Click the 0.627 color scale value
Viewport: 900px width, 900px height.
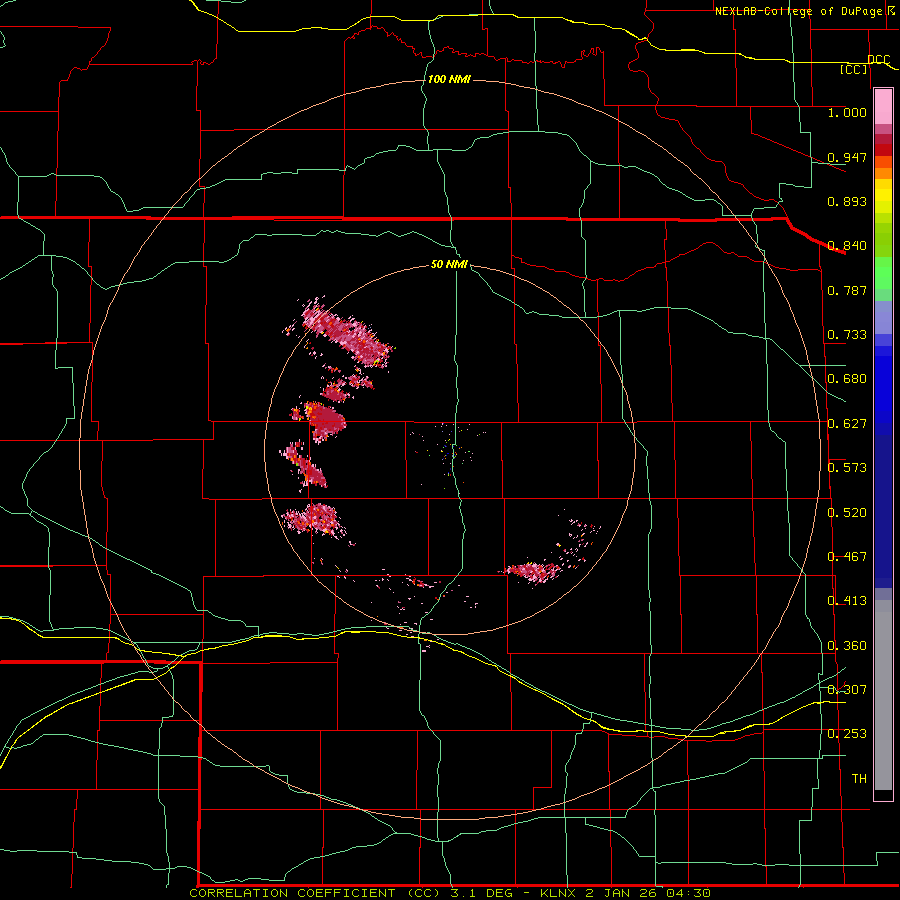(847, 424)
